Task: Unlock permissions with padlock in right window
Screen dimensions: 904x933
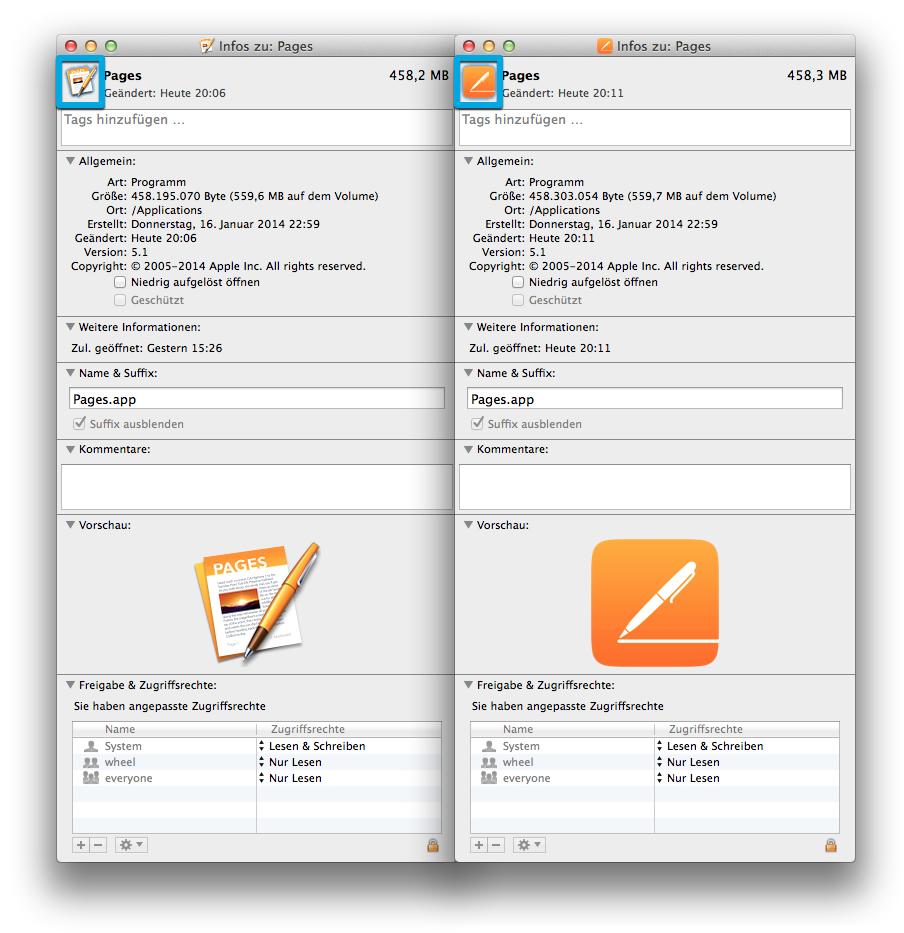Action: point(831,845)
